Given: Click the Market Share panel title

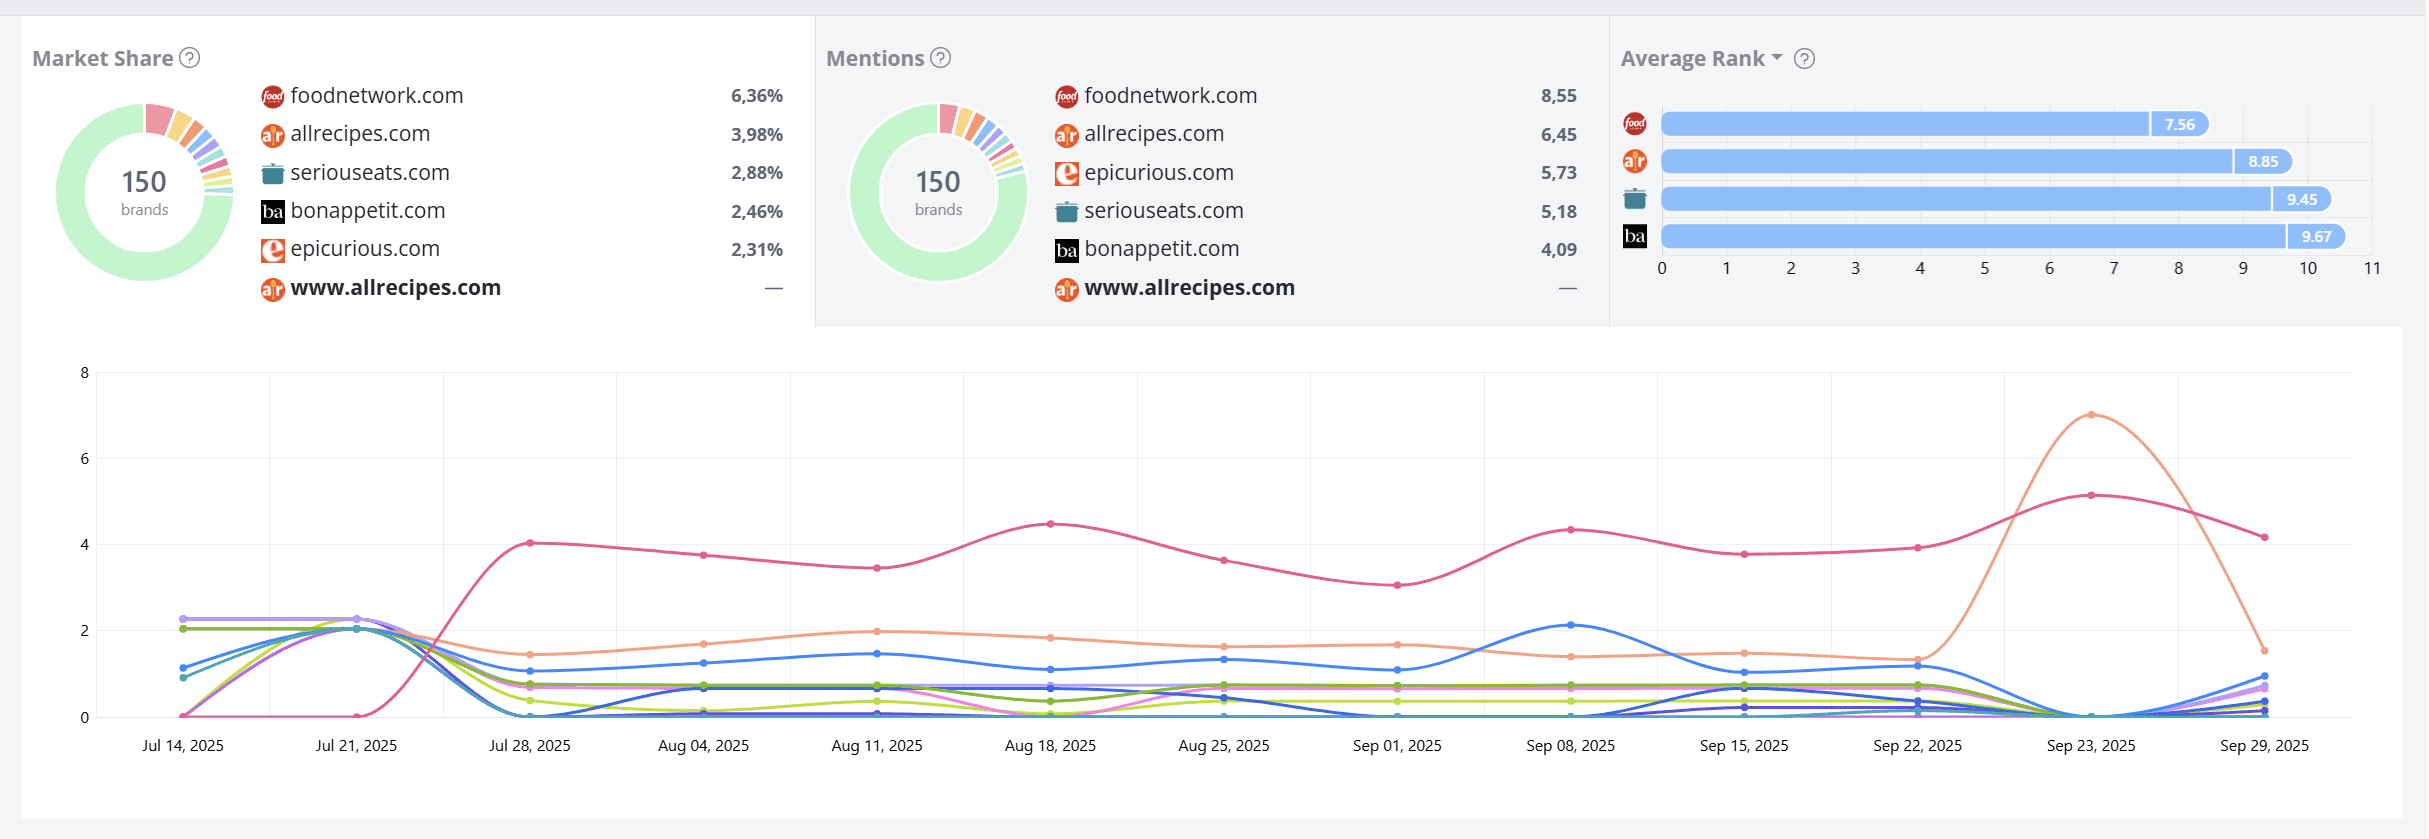Looking at the screenshot, I should click(x=103, y=58).
